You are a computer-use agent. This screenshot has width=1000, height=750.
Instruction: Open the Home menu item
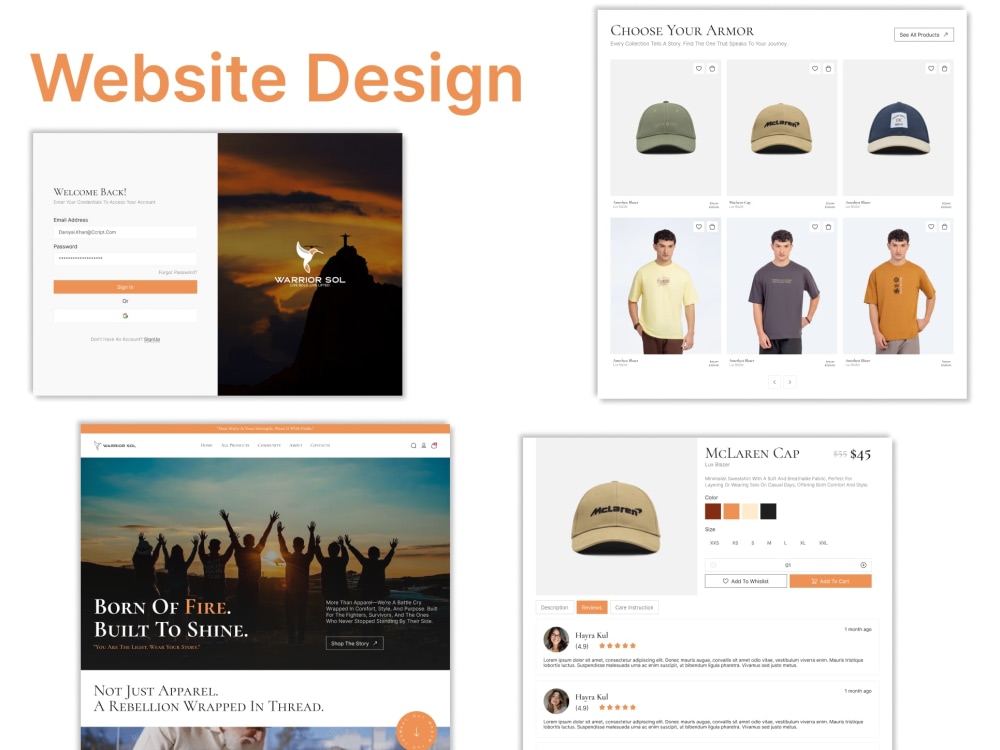coord(207,445)
